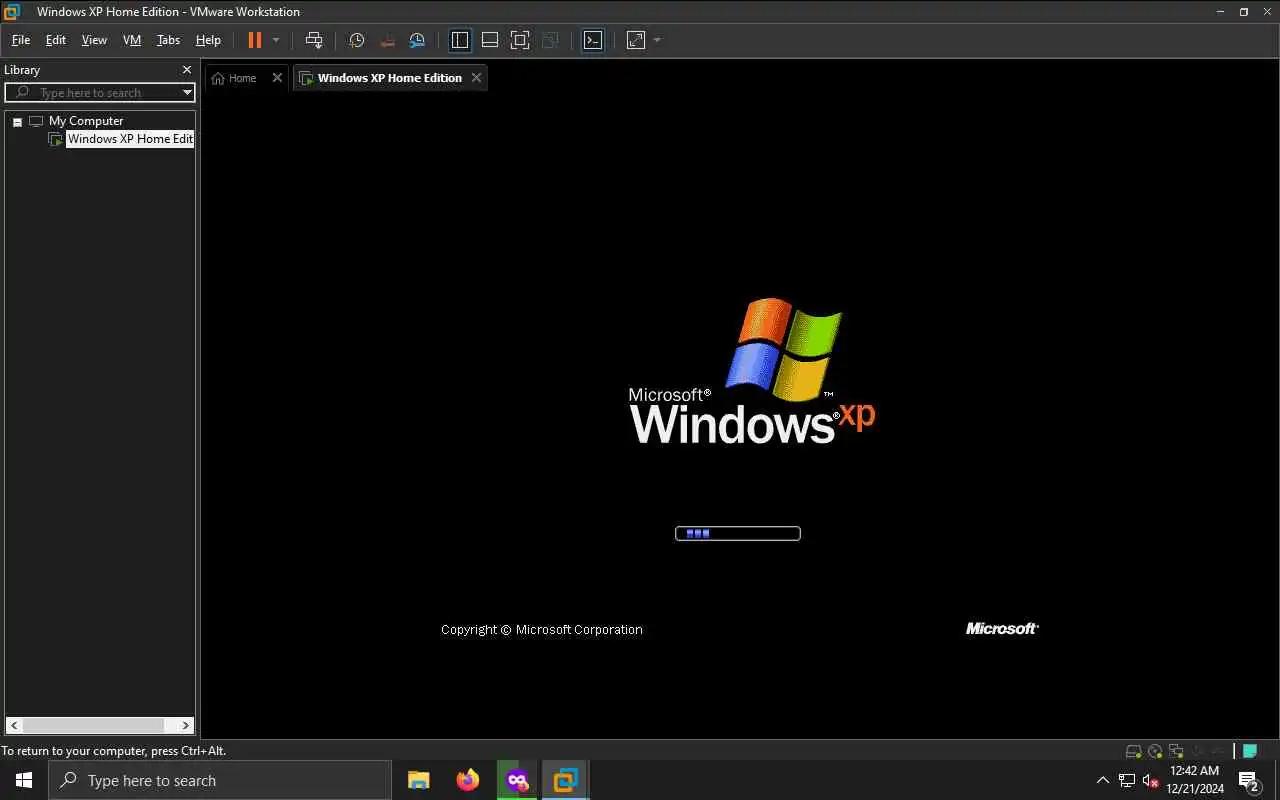
Task: Click the sound card status icon
Action: tap(1198, 751)
